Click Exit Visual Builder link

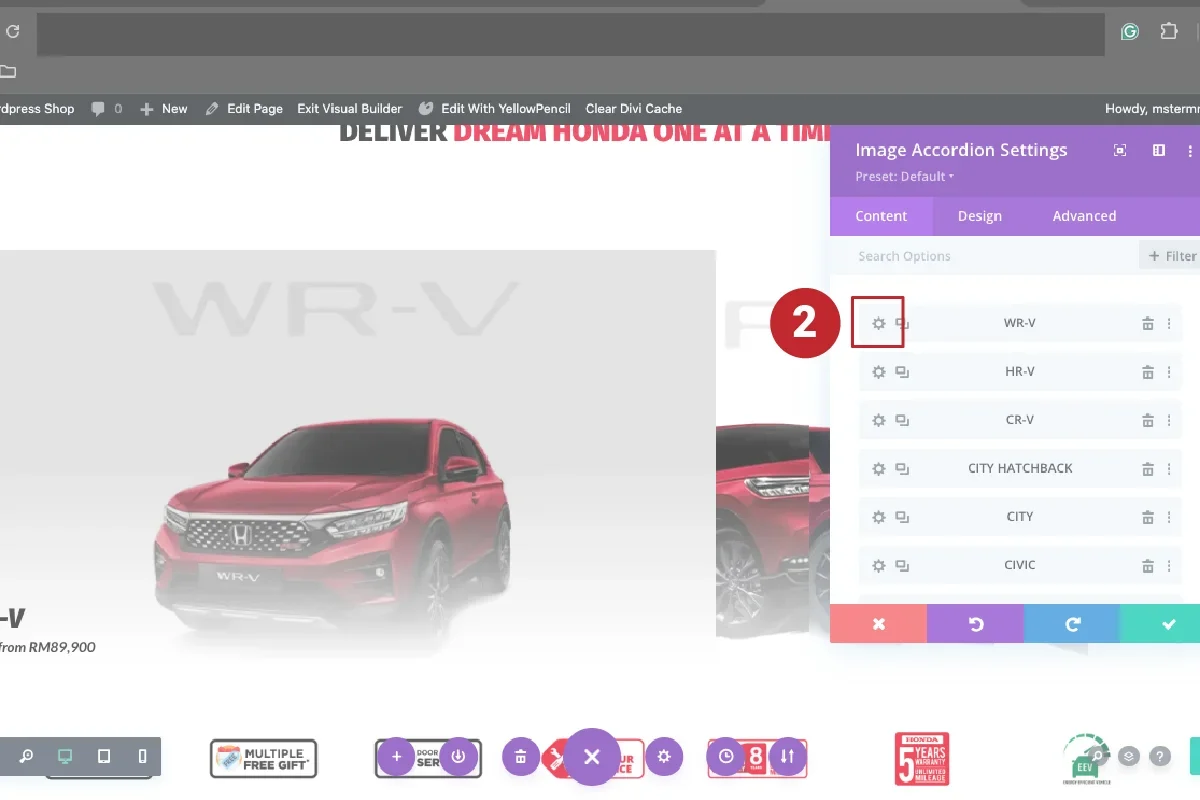[349, 108]
